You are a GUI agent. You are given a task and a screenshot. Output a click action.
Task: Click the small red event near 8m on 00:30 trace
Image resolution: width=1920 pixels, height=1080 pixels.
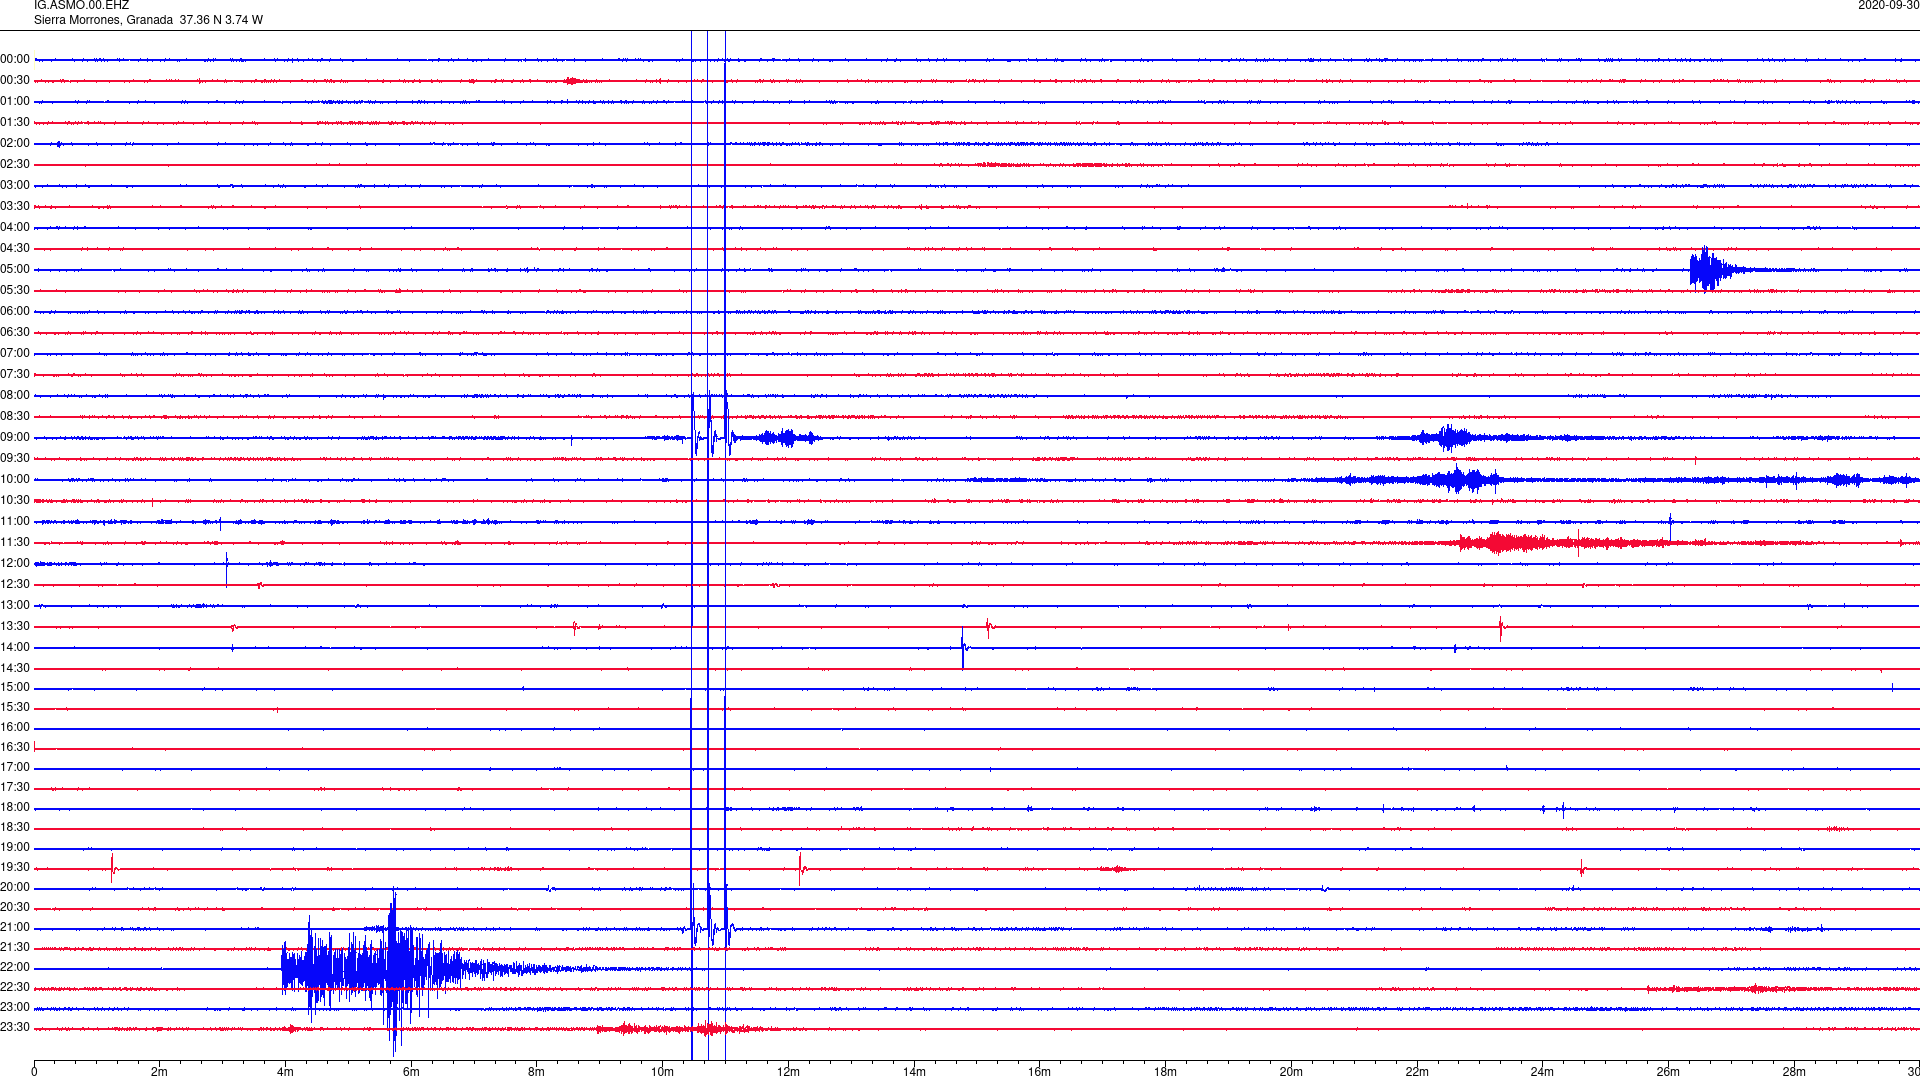pos(572,81)
